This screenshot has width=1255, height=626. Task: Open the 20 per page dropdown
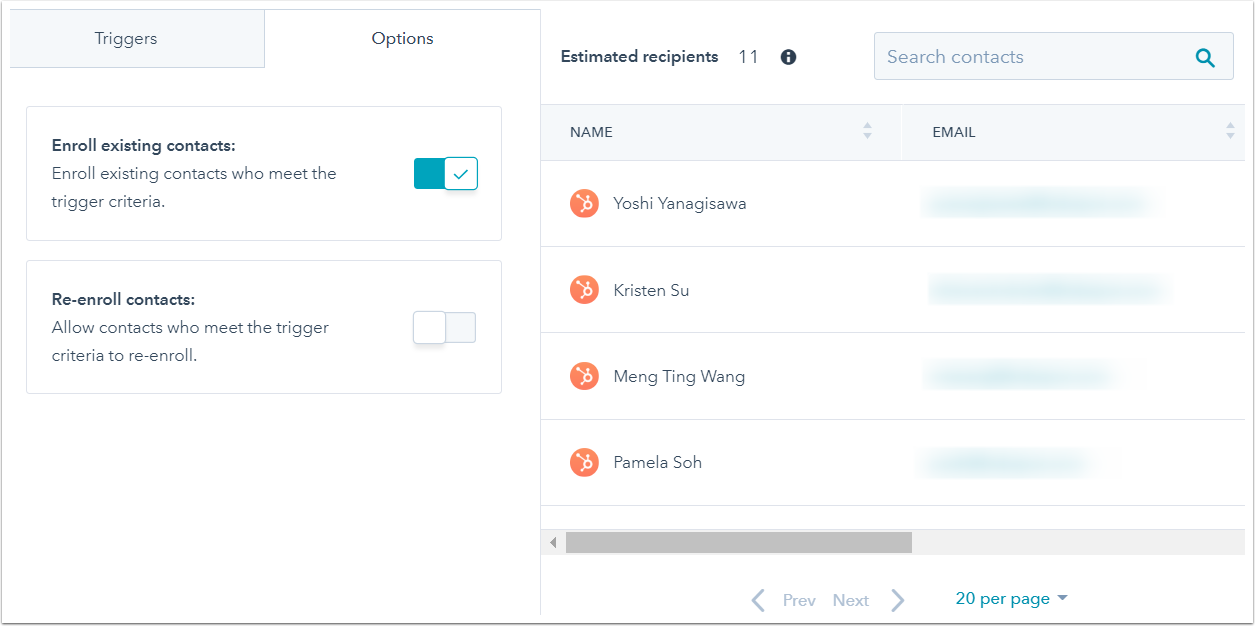1011,599
